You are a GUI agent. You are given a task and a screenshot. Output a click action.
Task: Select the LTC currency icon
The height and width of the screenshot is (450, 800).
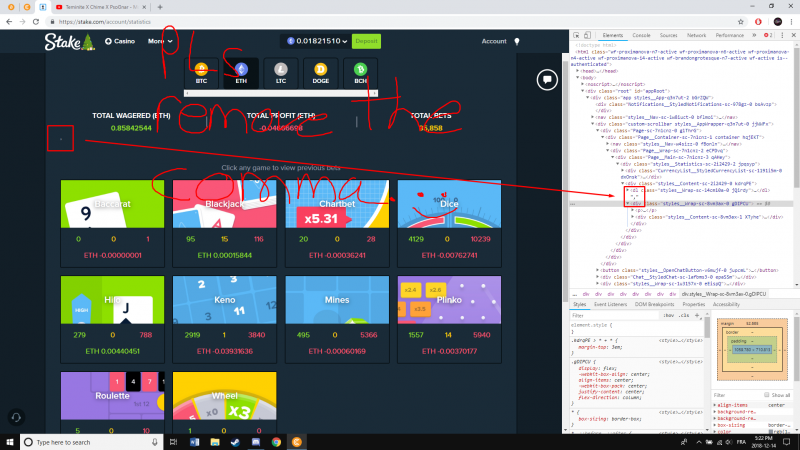point(281,69)
